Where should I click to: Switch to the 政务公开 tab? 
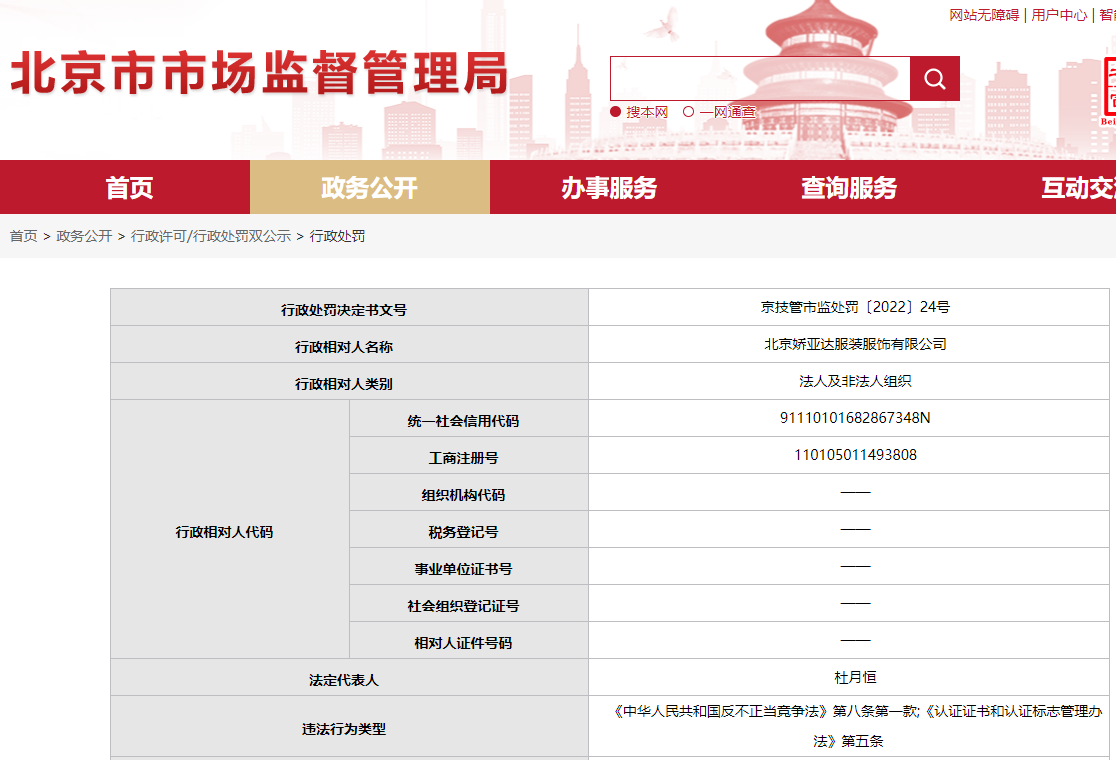370,185
